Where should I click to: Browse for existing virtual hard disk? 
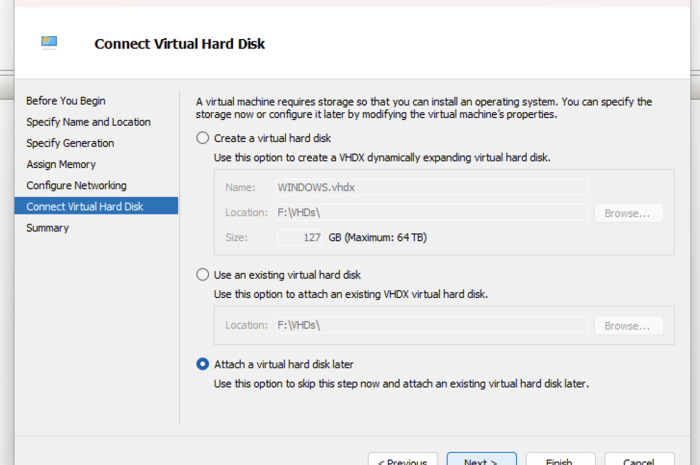[628, 326]
